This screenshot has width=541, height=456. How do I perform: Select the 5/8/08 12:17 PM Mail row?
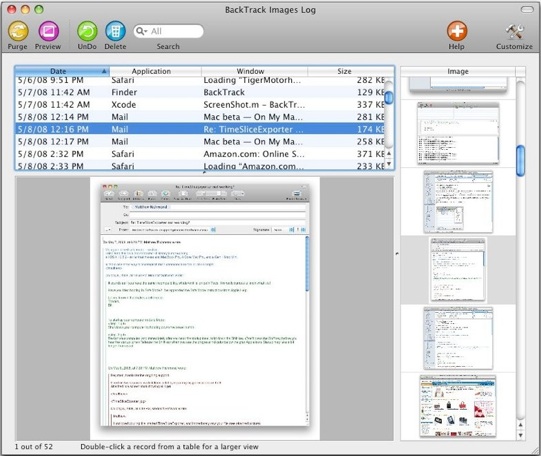tap(200, 141)
